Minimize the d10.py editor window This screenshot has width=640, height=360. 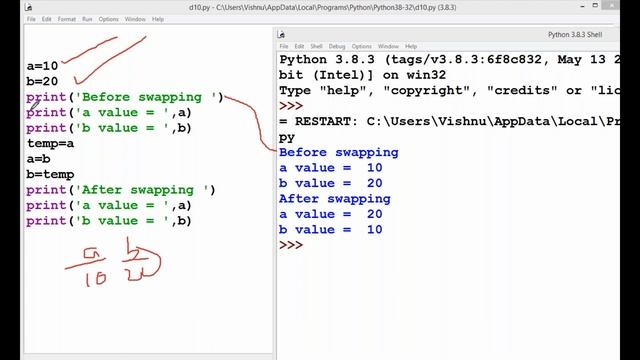pyautogui.click(x=582, y=6)
